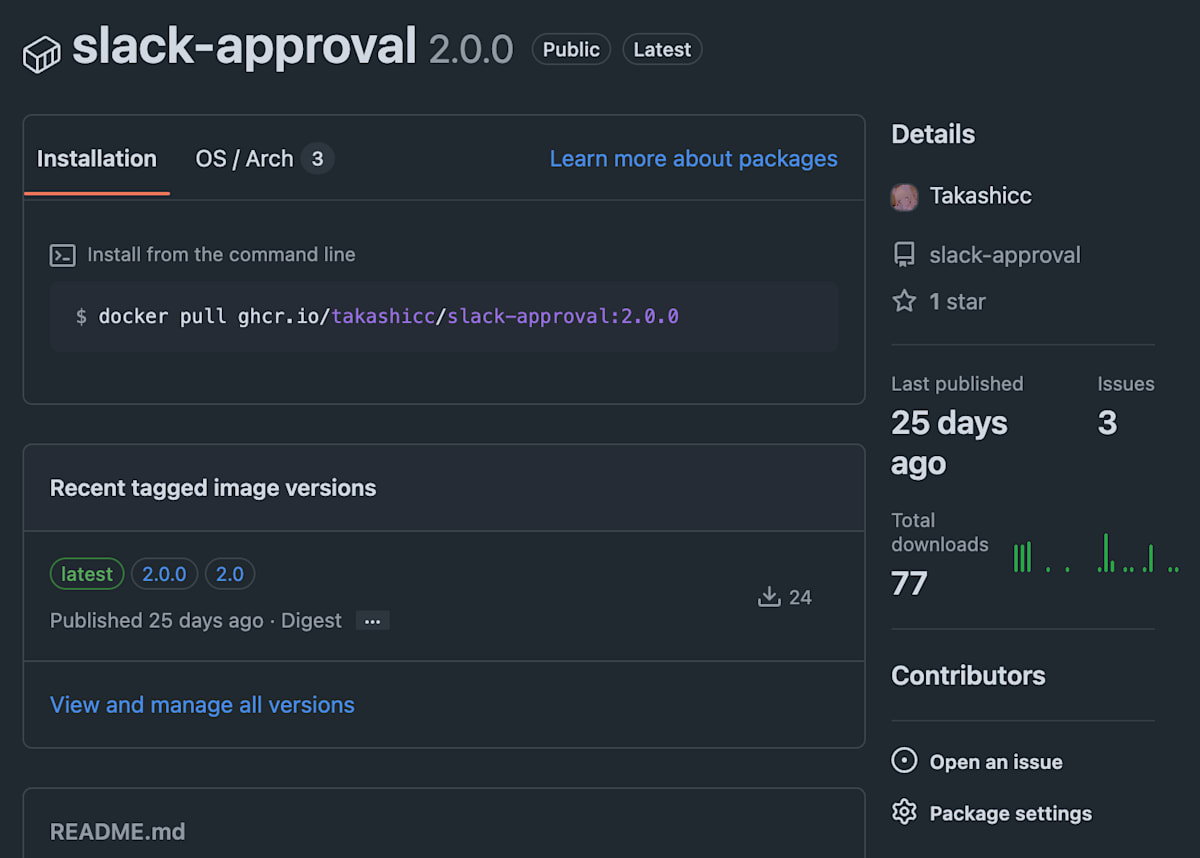Viewport: 1200px width, 858px height.
Task: Click slack-approval:2.0.0 in the docker pull command
Action: coord(563,316)
